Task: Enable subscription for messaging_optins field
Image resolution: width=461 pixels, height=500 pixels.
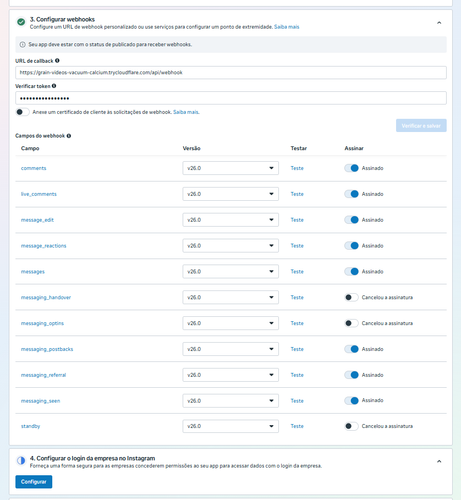Action: (351, 323)
